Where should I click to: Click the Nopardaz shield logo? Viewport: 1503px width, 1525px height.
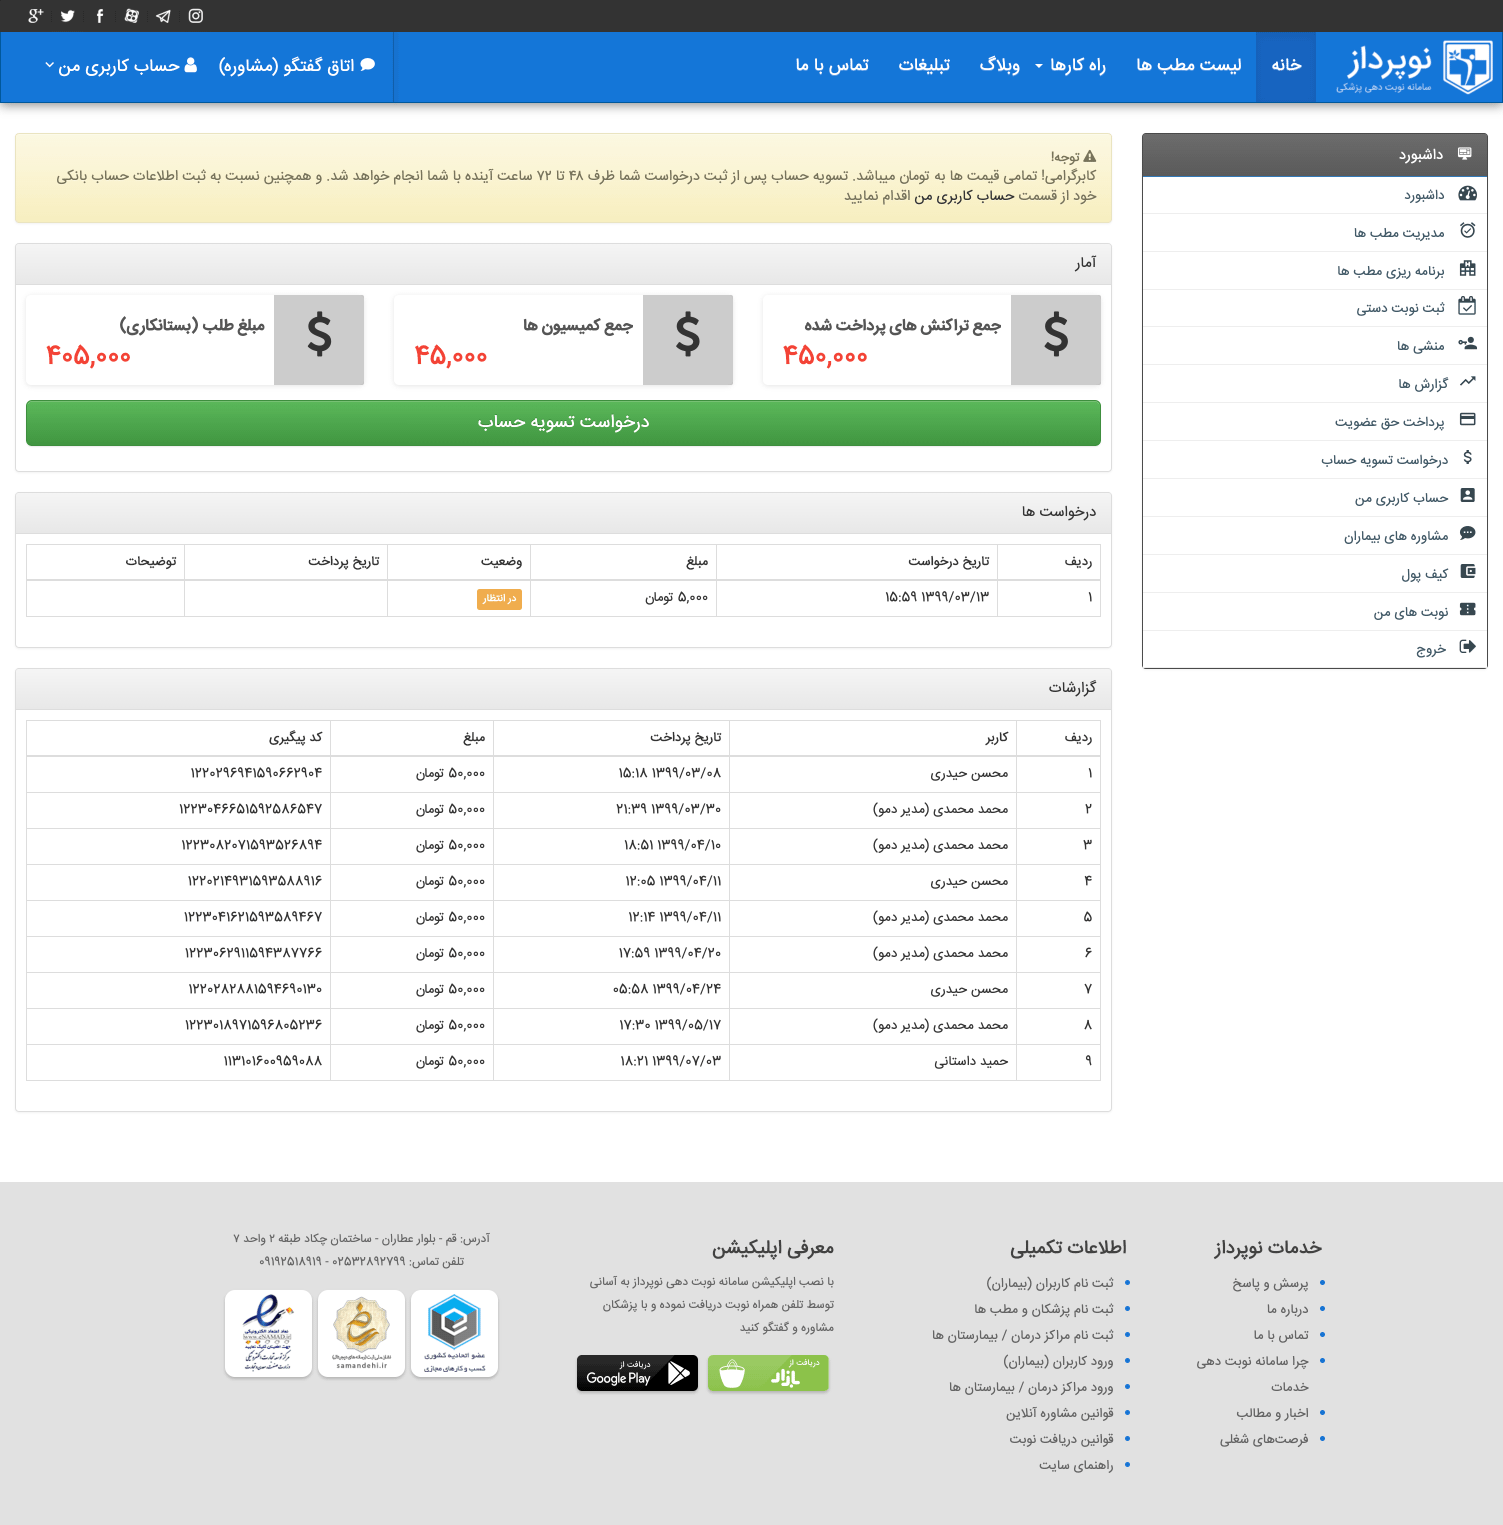coord(1467,67)
